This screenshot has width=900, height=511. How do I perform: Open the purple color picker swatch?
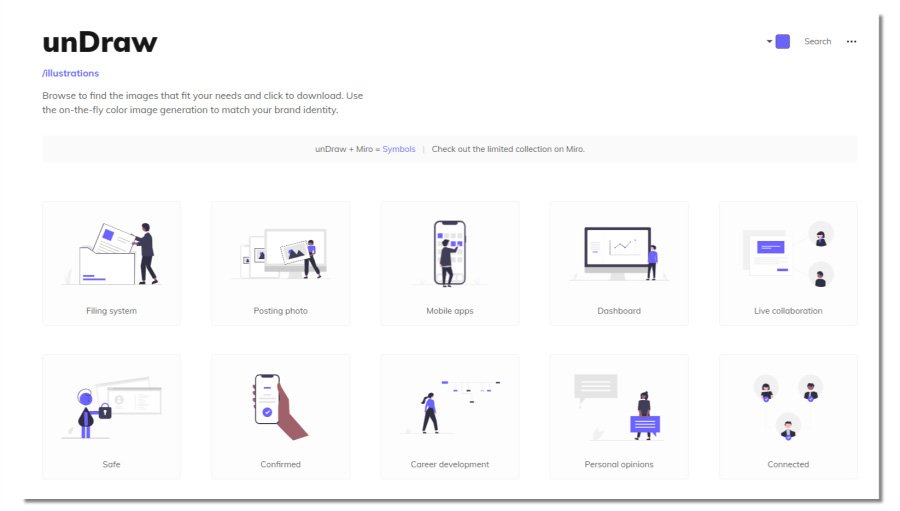782,41
